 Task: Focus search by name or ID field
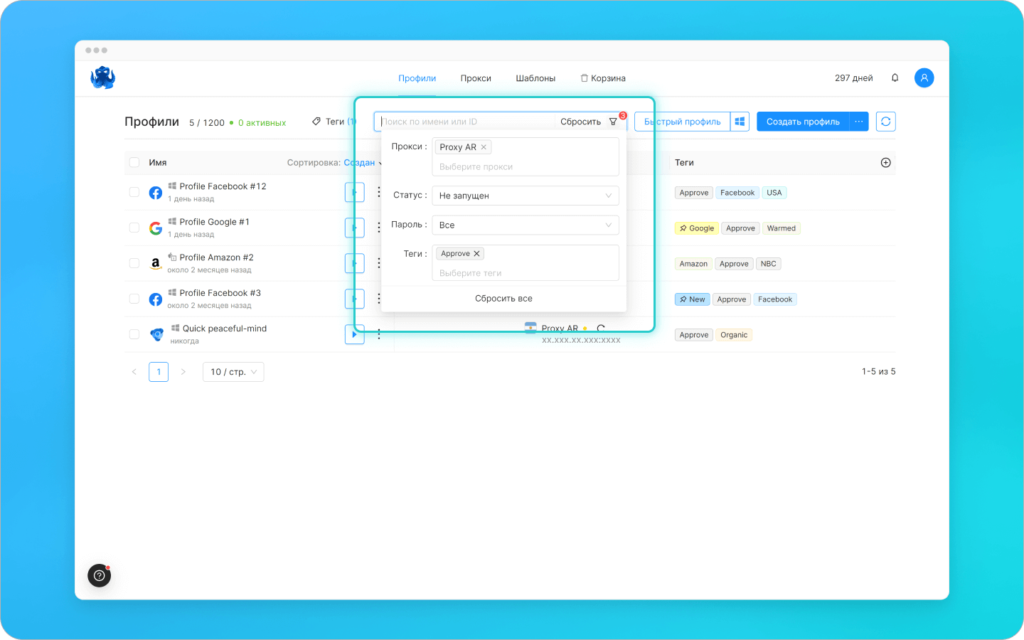466,121
